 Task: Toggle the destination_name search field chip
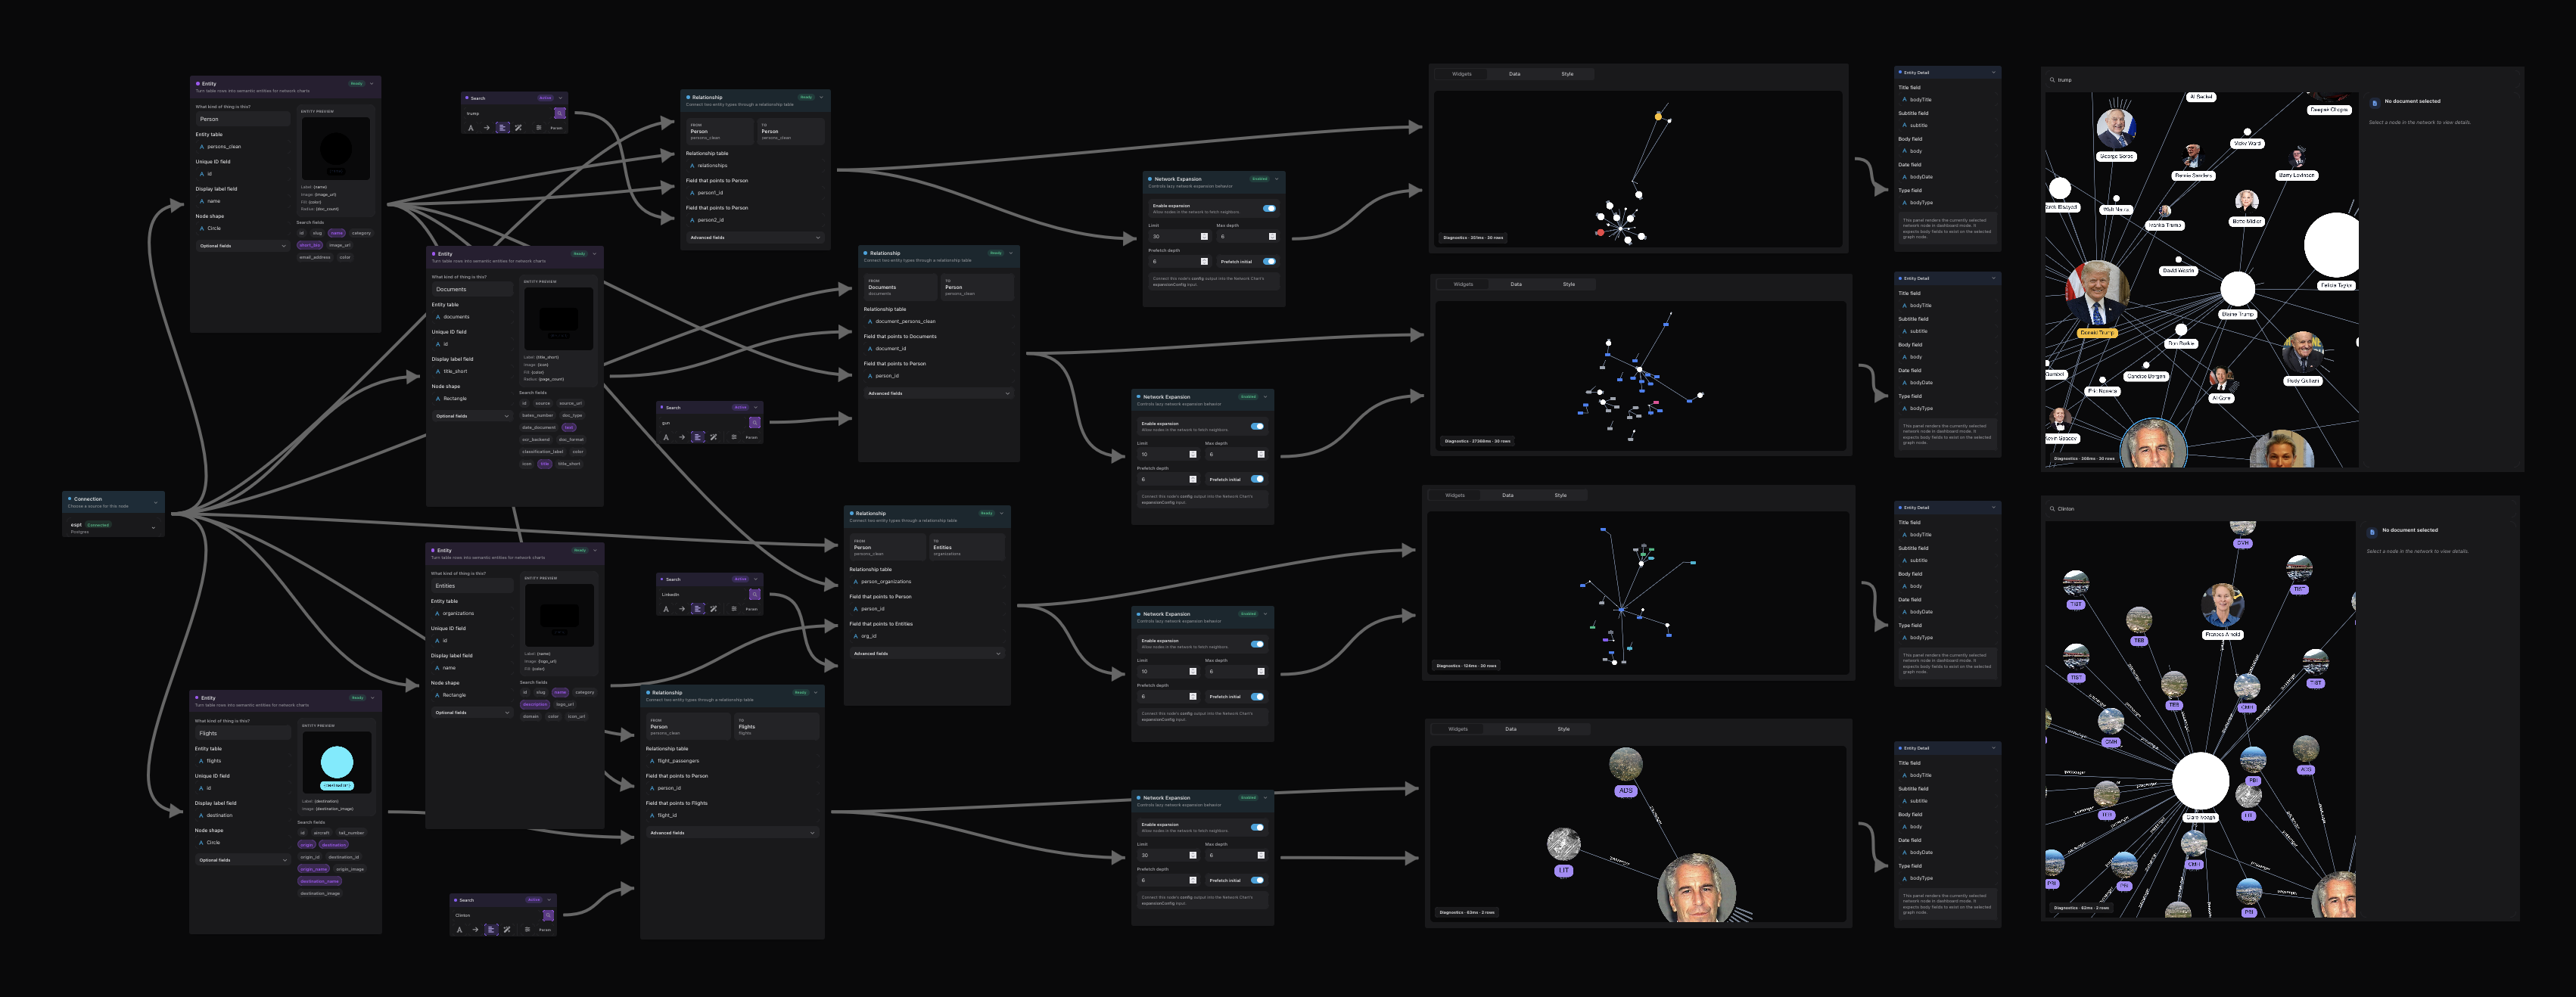pyautogui.click(x=320, y=881)
